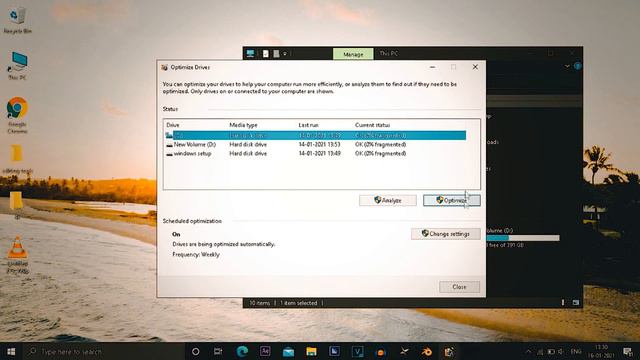The width and height of the screenshot is (640, 360).
Task: Launch Google Chrome from the desktop
Action: [x=17, y=114]
